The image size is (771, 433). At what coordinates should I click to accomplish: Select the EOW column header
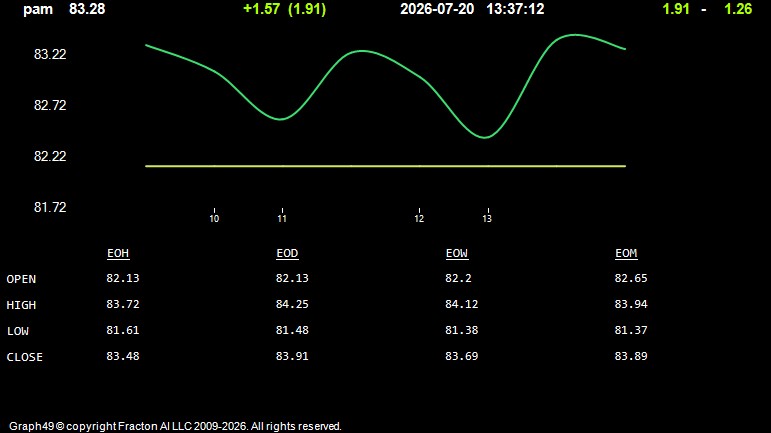point(457,253)
